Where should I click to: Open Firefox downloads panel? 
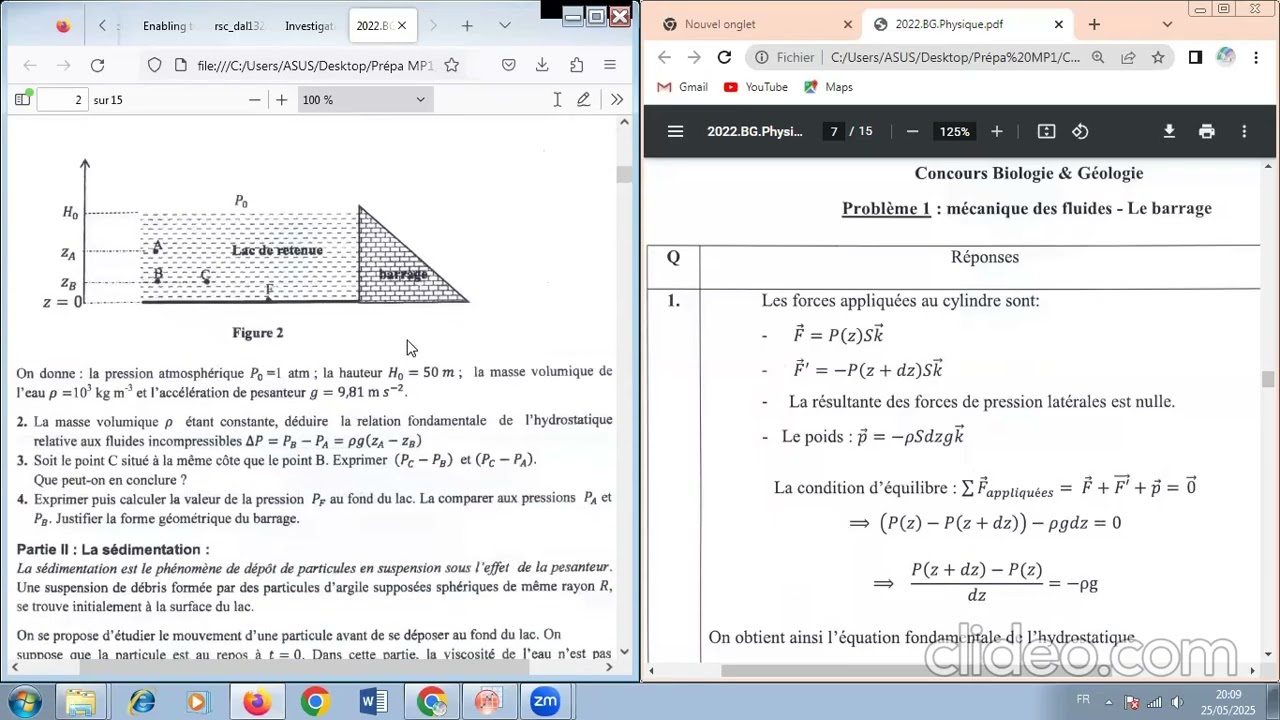(x=542, y=65)
